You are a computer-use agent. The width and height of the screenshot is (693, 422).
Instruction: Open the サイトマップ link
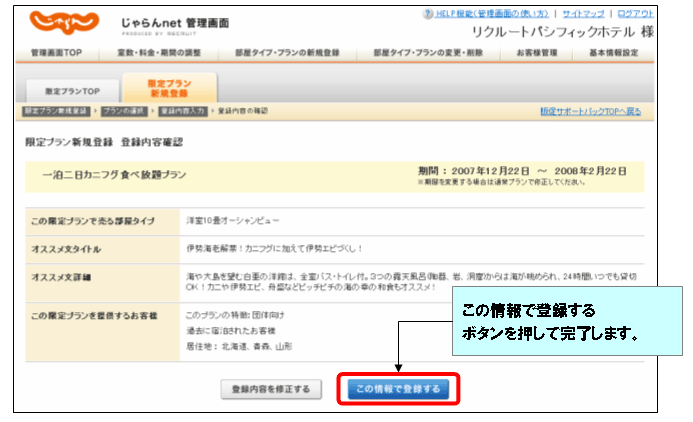(x=583, y=14)
